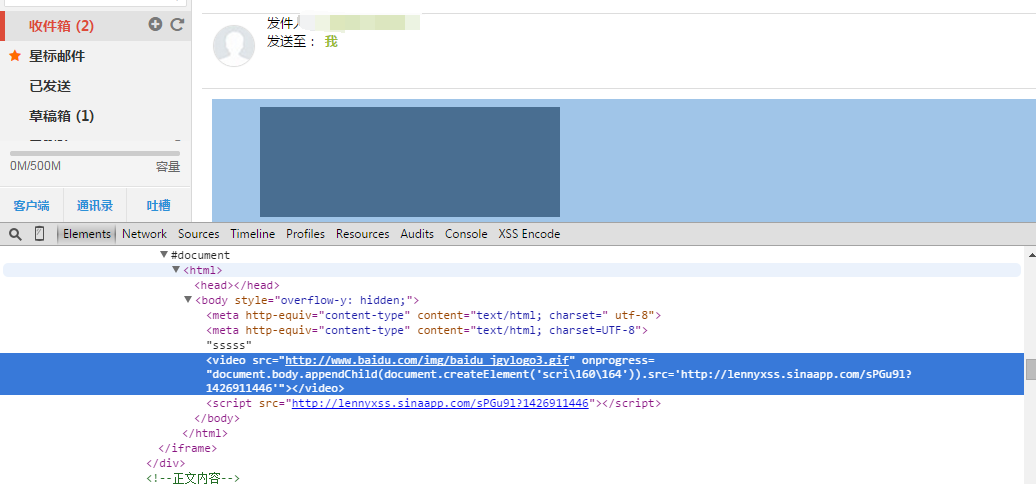
Task: Click the sender avatar icon
Action: tap(234, 46)
